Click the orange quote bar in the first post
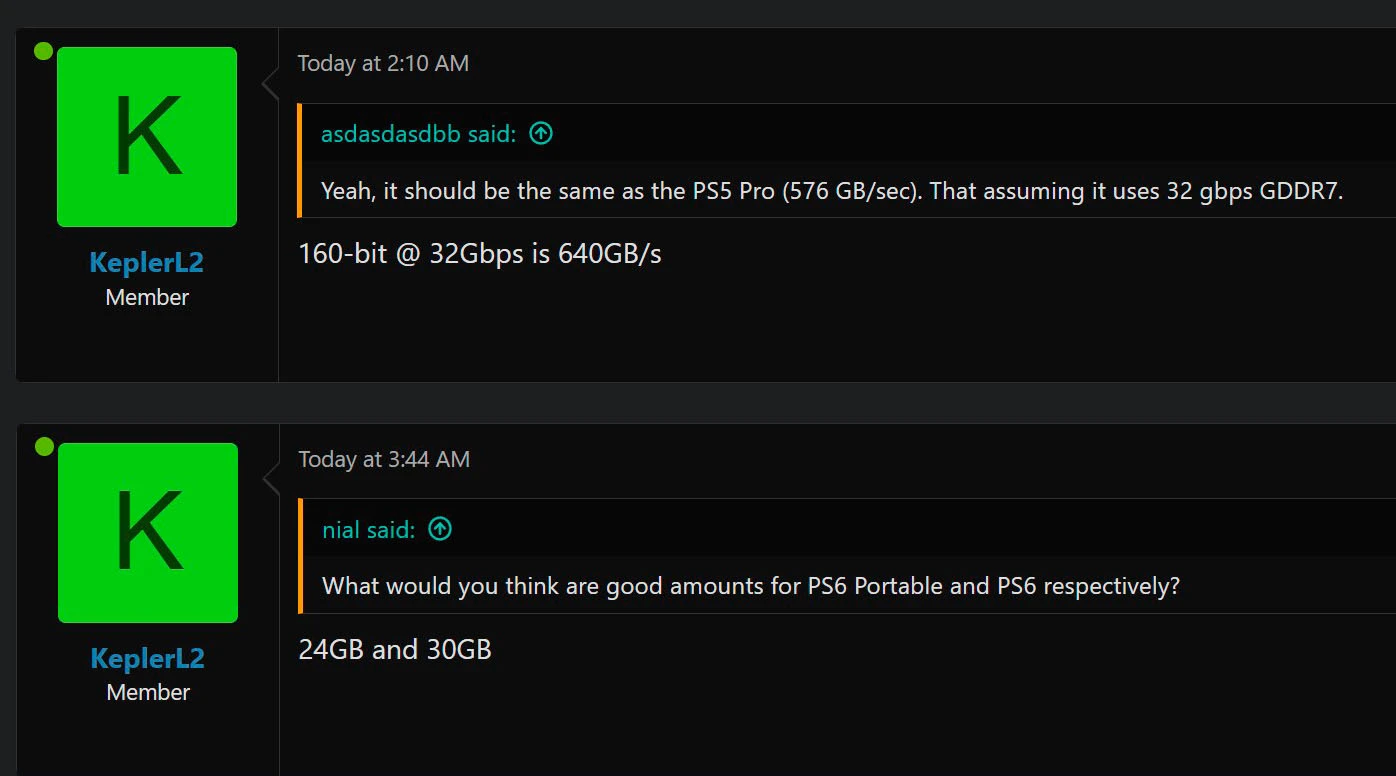Image resolution: width=1396 pixels, height=776 pixels. click(299, 160)
